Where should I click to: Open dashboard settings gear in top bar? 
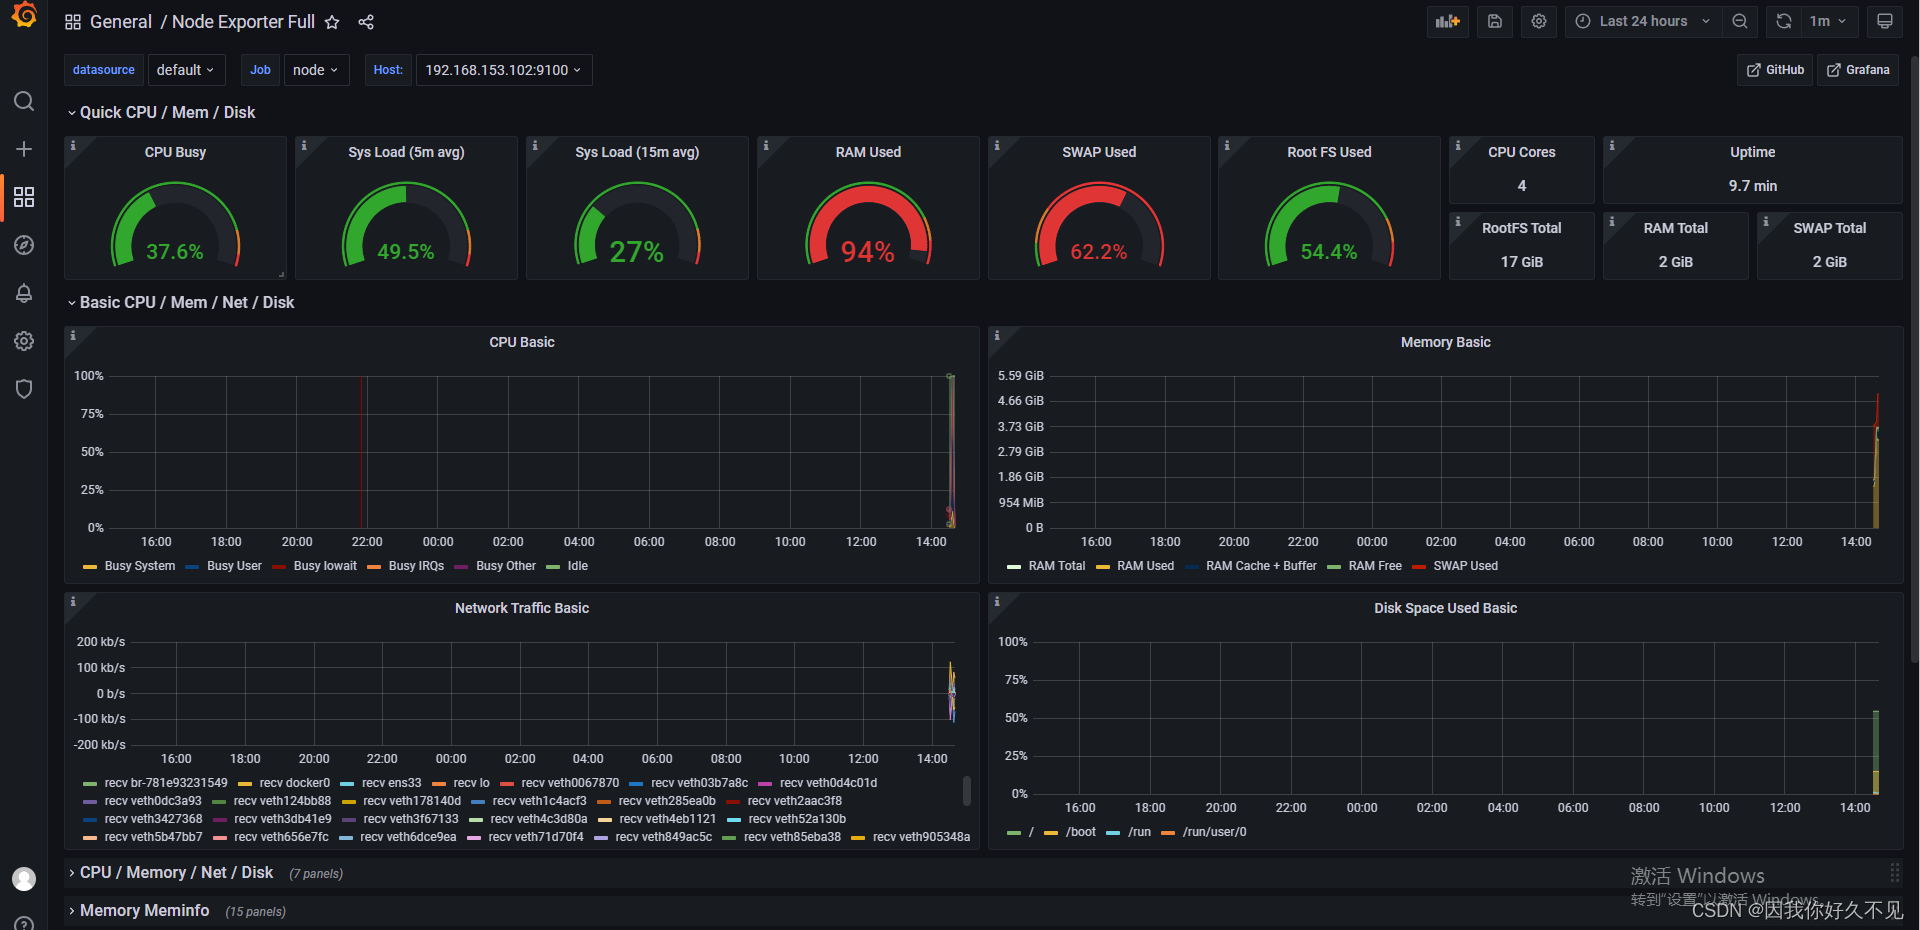tap(1539, 21)
